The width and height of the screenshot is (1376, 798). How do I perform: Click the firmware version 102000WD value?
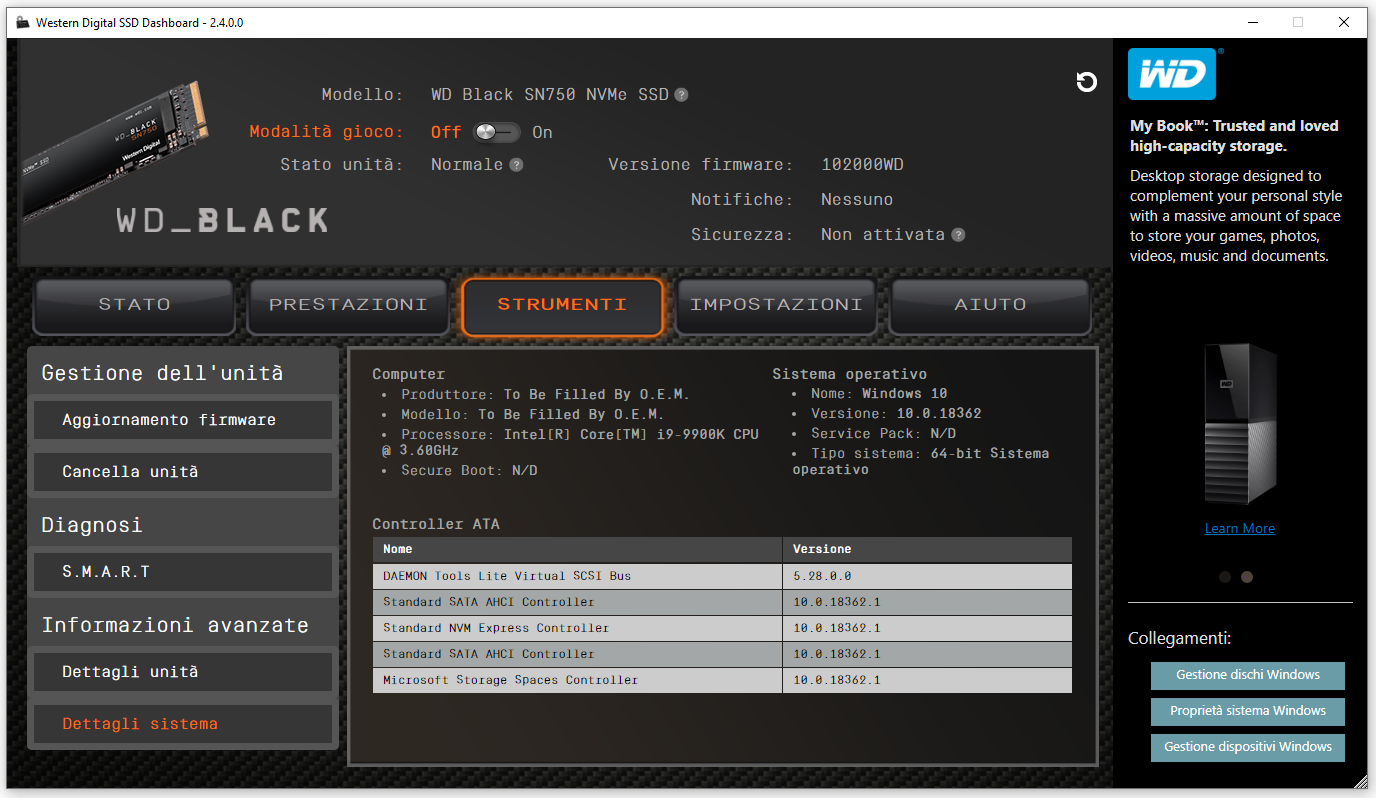tap(862, 165)
